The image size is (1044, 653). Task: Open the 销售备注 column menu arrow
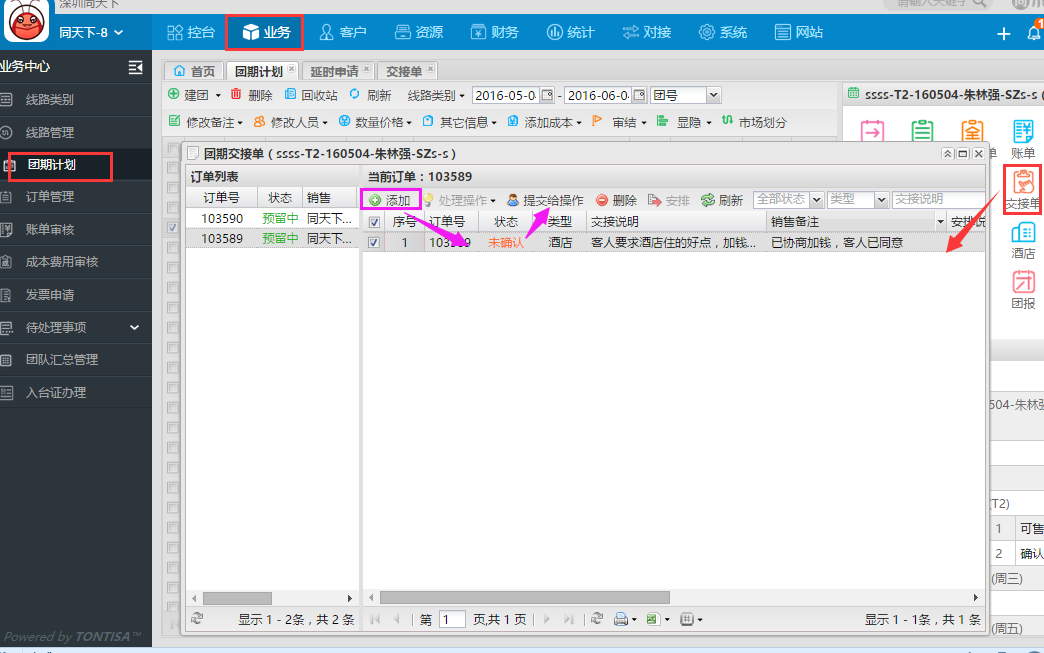(940, 222)
